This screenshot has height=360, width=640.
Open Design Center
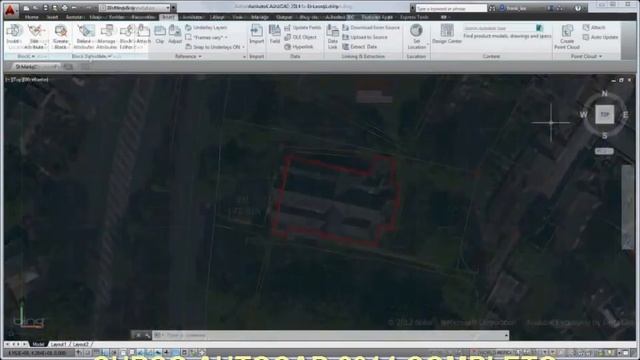point(447,34)
